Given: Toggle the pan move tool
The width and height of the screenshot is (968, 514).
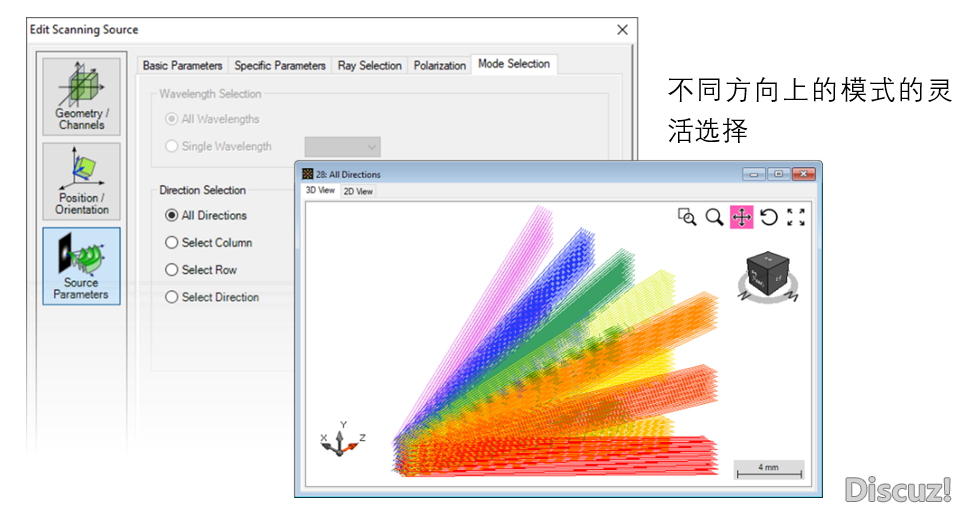Looking at the screenshot, I should coord(741,217).
